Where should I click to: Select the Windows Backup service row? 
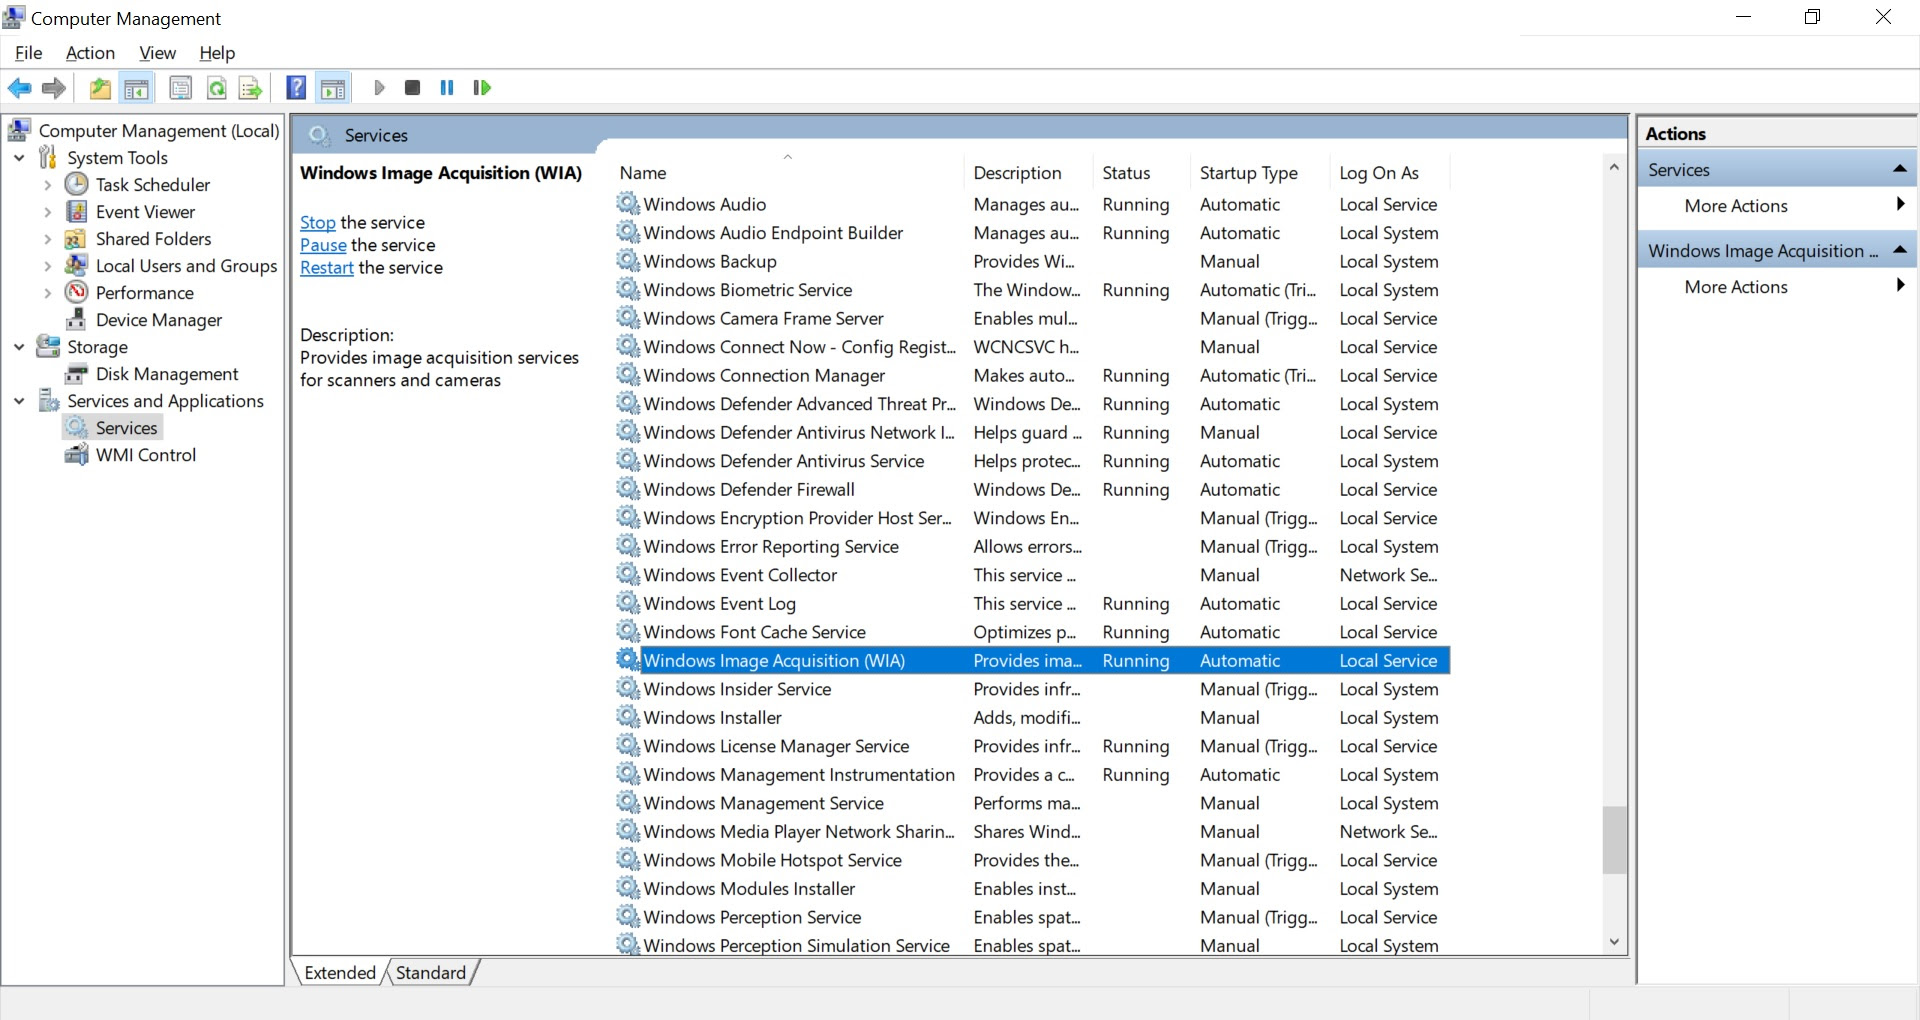tap(1032, 261)
